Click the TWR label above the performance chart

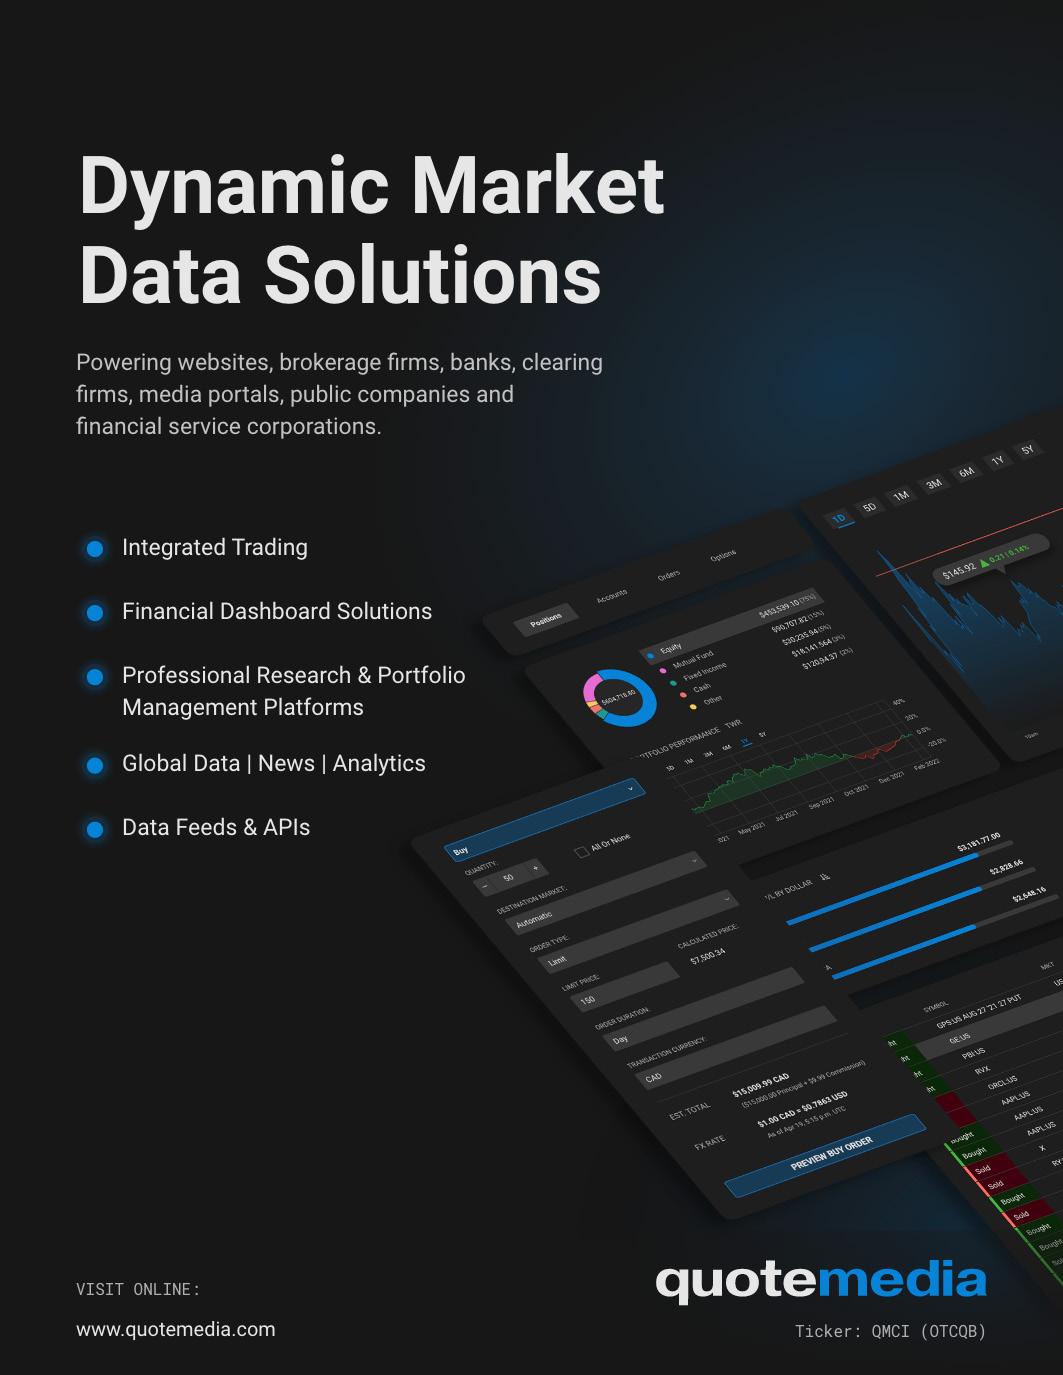[x=733, y=723]
